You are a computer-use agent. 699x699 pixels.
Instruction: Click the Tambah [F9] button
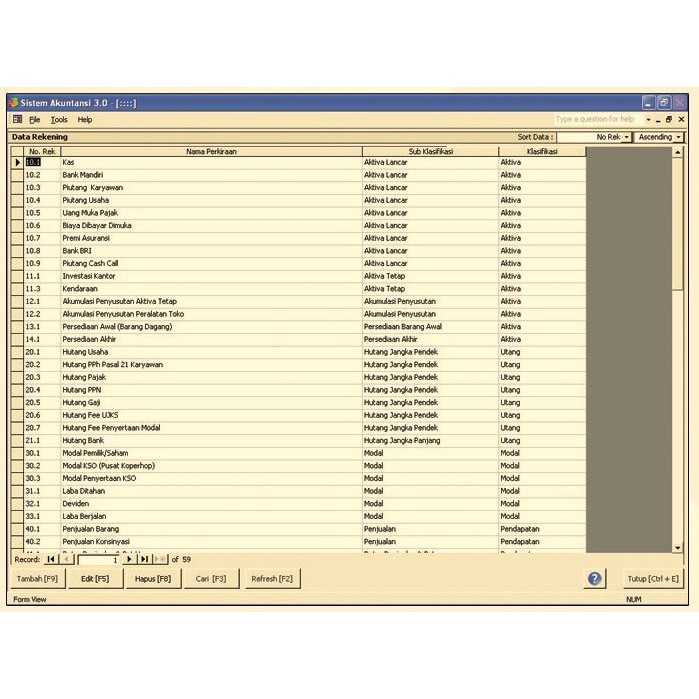click(37, 579)
